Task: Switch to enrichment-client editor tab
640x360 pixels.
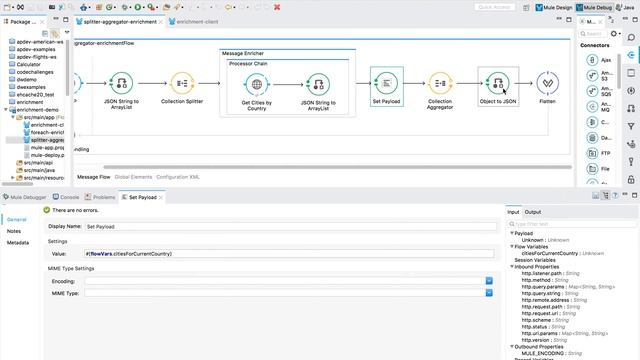Action: click(193, 22)
